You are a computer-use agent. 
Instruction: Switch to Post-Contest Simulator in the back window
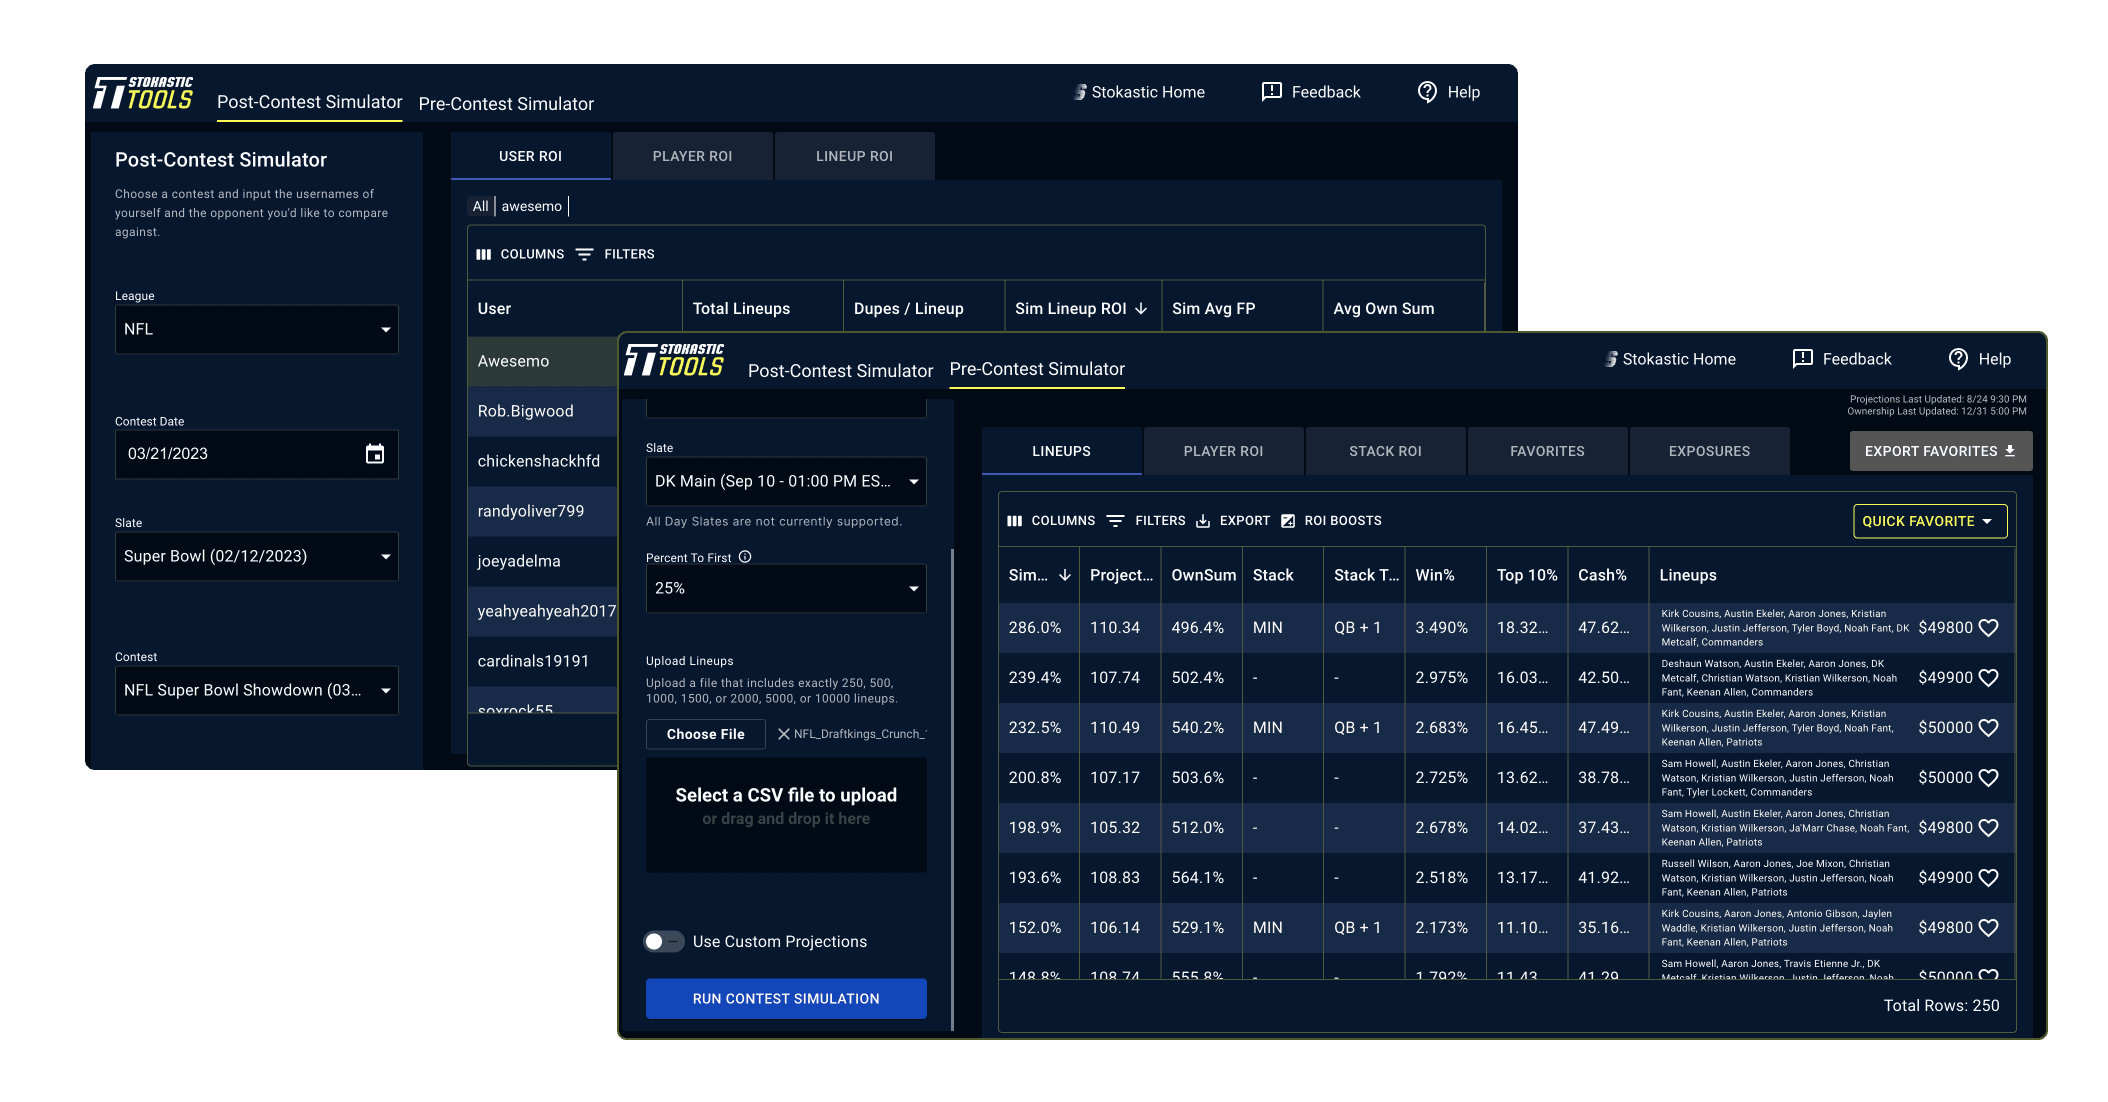pyautogui.click(x=309, y=102)
